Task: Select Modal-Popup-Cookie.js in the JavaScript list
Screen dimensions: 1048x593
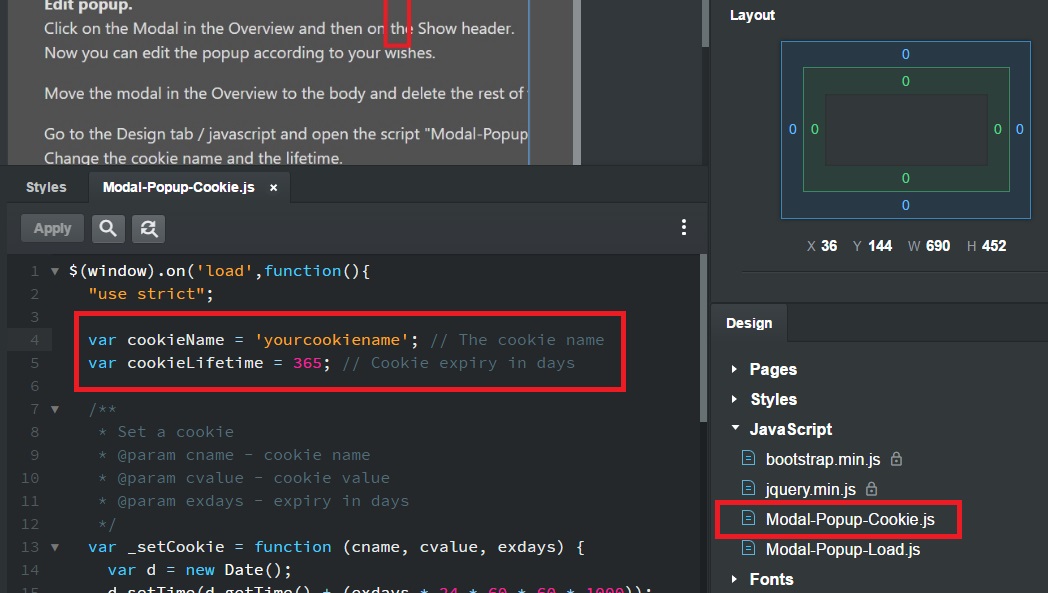Action: [849, 519]
